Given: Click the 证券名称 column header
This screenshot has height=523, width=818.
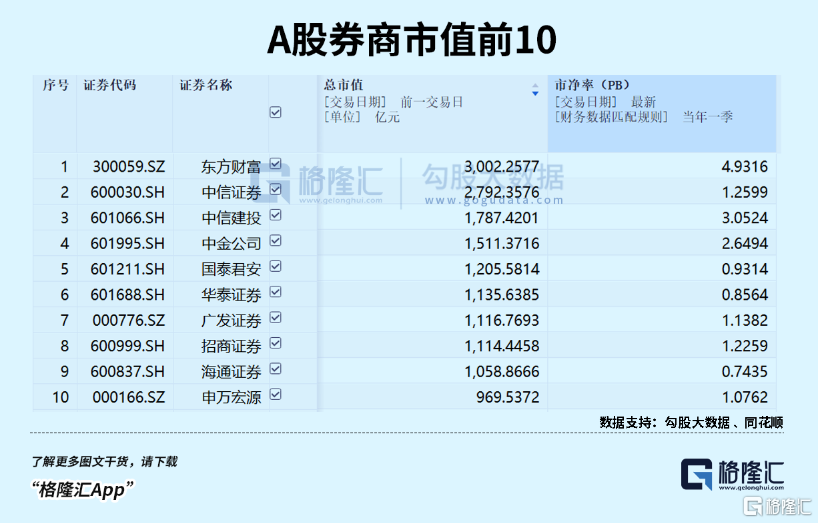Looking at the screenshot, I should tap(221, 114).
